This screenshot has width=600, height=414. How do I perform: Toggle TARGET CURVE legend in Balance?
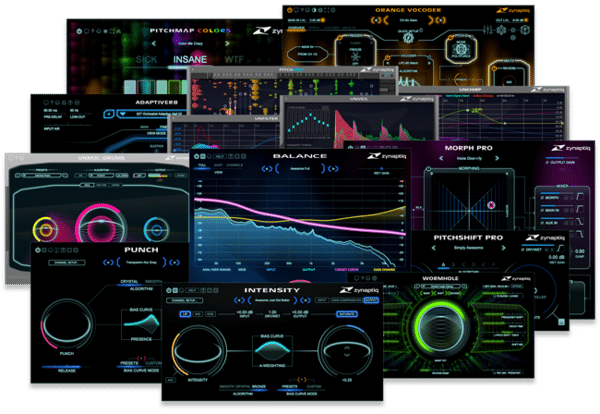(346, 270)
